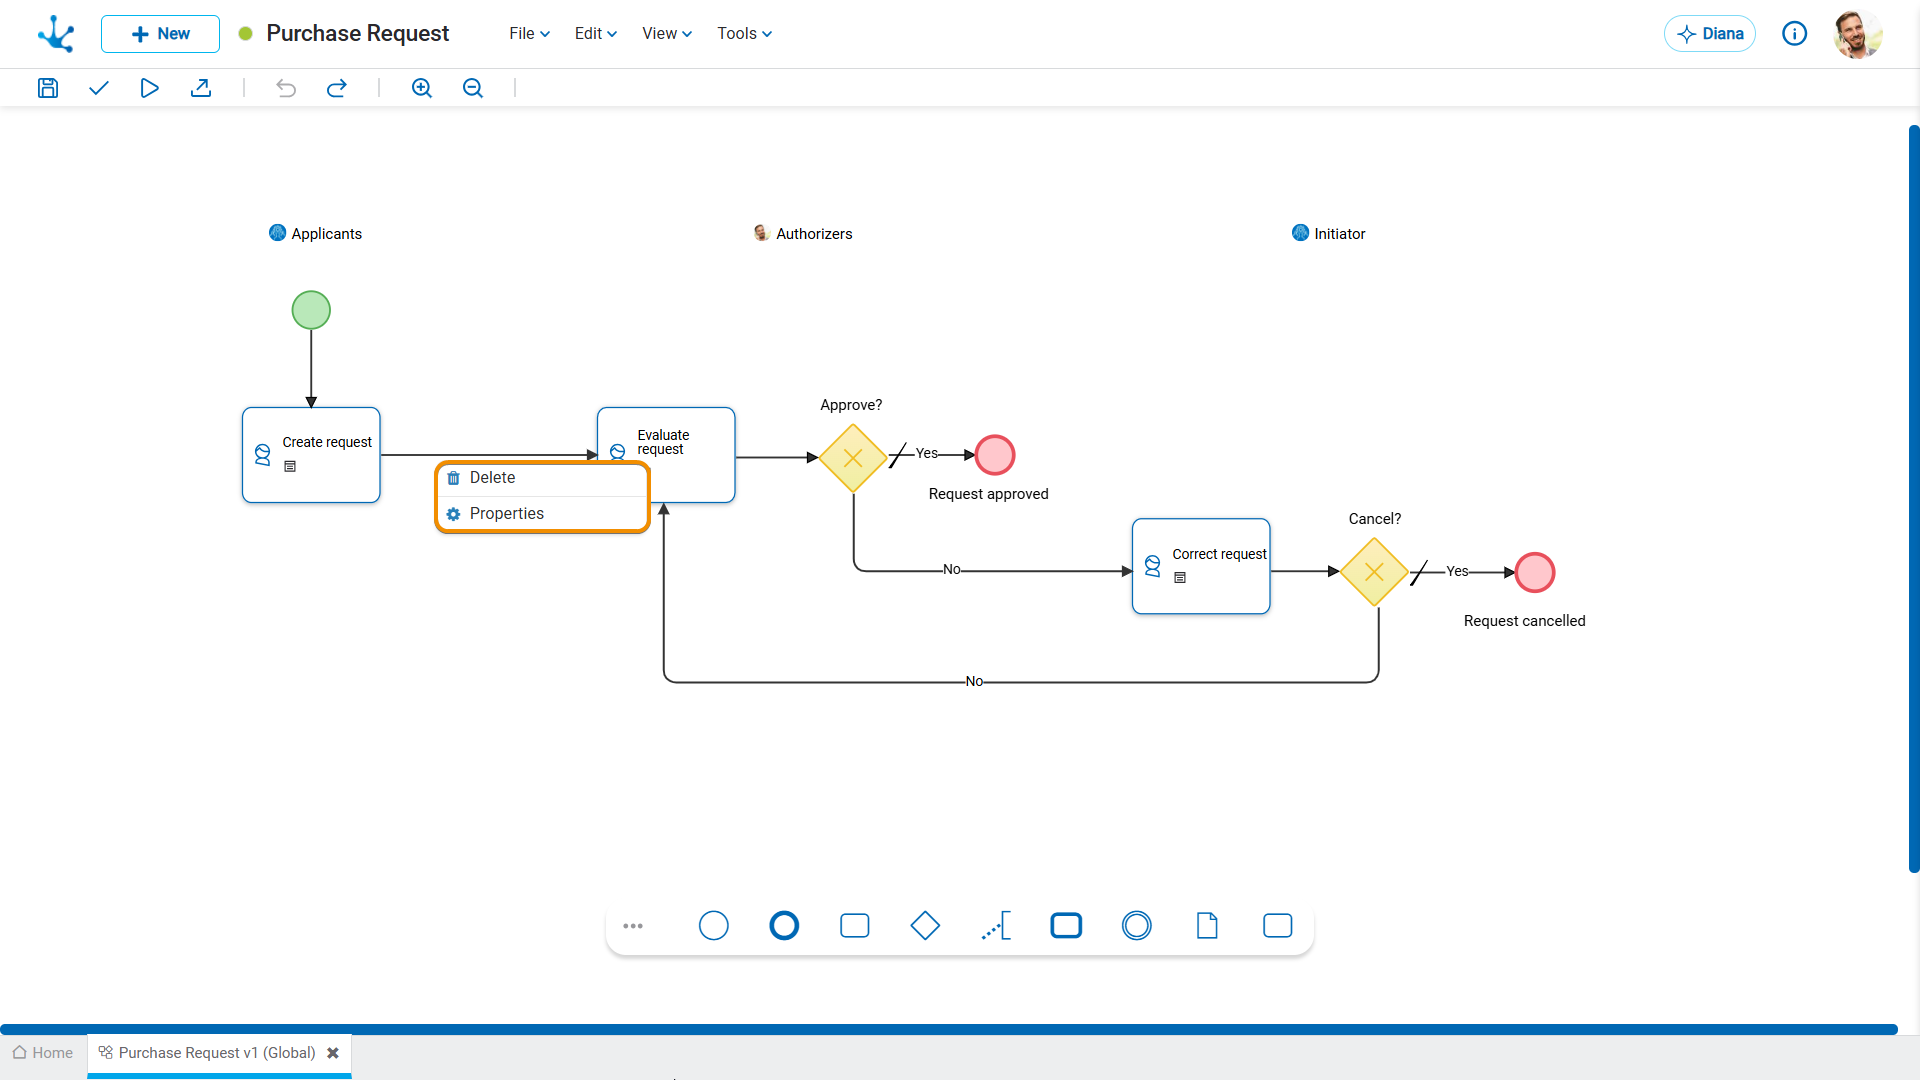Redo the last change

click(x=337, y=88)
